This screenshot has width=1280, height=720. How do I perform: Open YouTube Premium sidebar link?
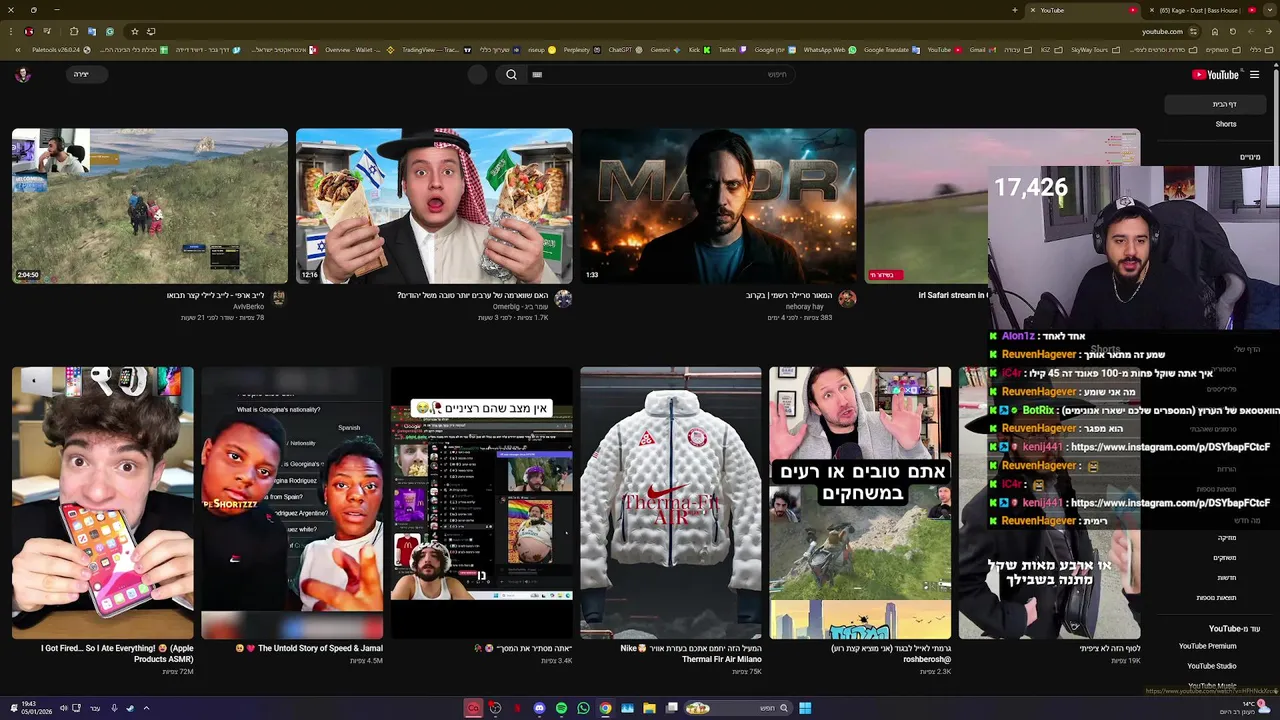[1208, 646]
